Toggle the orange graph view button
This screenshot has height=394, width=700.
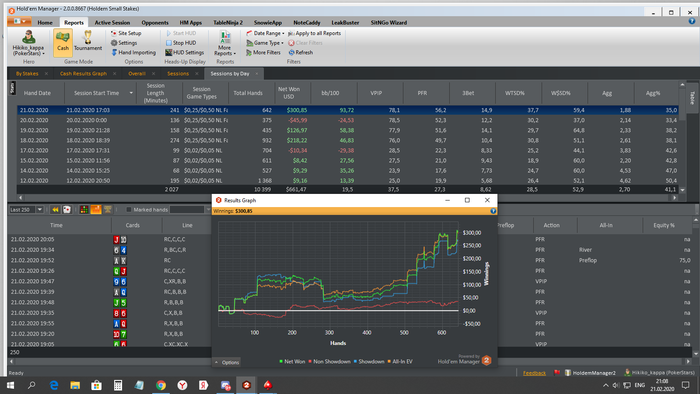tap(96, 209)
